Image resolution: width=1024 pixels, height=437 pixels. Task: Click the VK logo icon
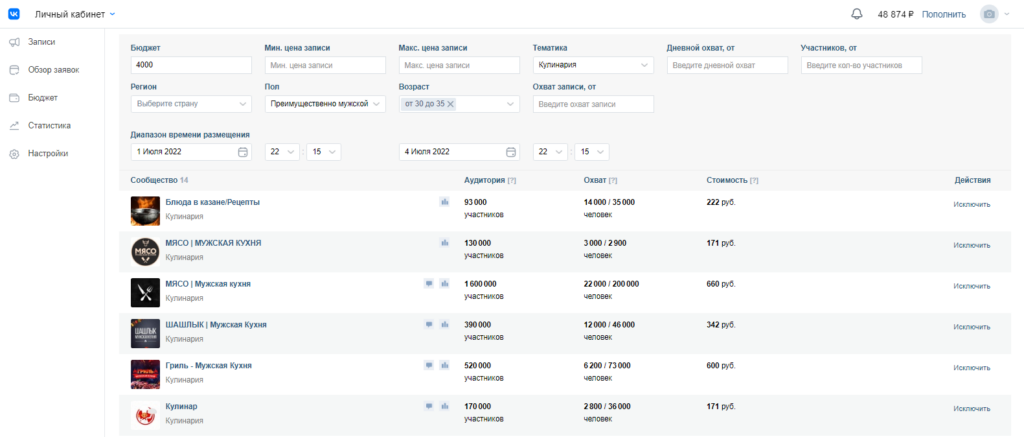[14, 14]
